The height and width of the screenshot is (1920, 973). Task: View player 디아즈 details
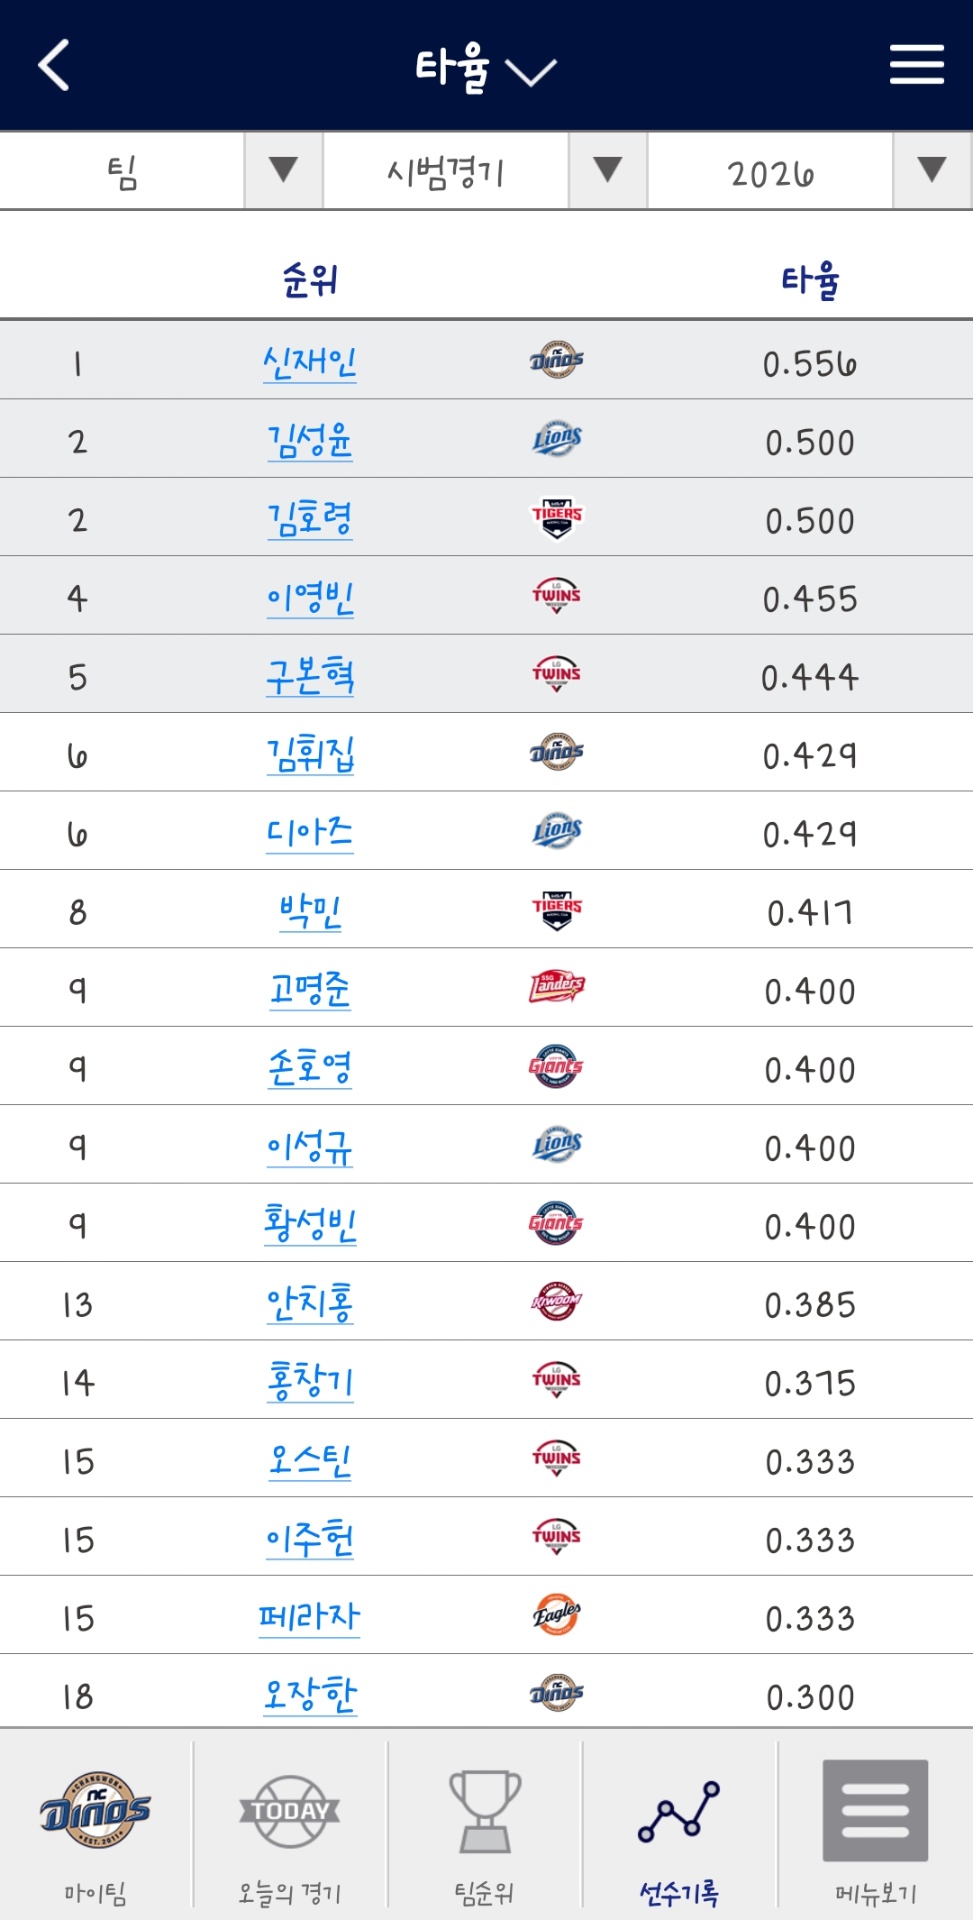click(x=309, y=832)
